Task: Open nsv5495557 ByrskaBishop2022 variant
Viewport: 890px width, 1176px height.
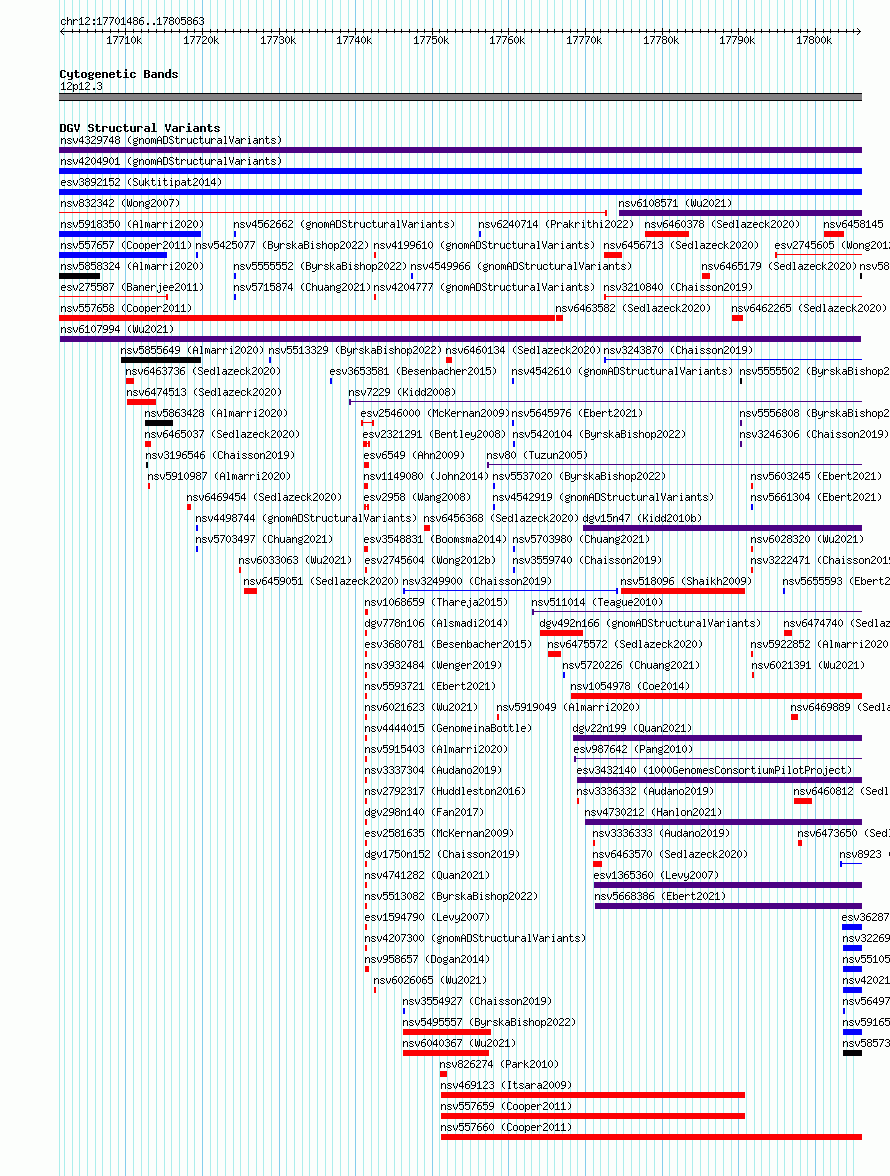Action: pos(489,1022)
